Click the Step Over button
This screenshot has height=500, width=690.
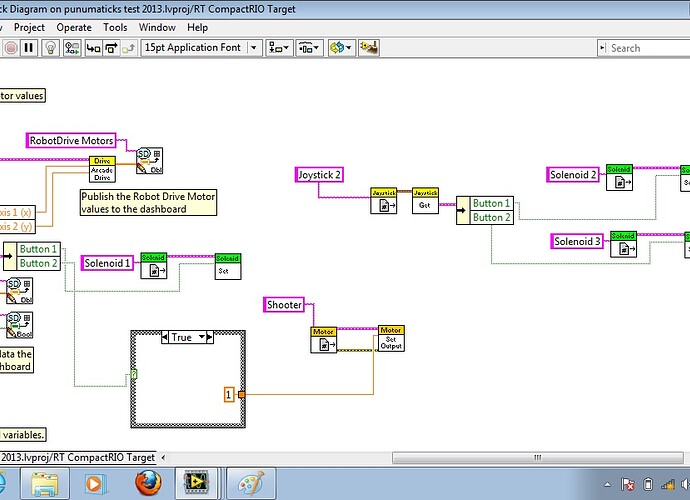coord(111,48)
